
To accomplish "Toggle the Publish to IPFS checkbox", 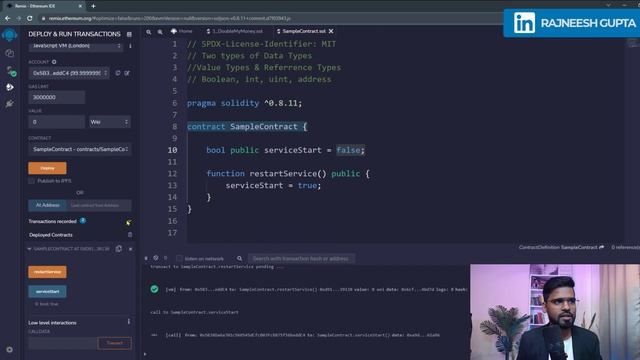I will click(x=31, y=181).
